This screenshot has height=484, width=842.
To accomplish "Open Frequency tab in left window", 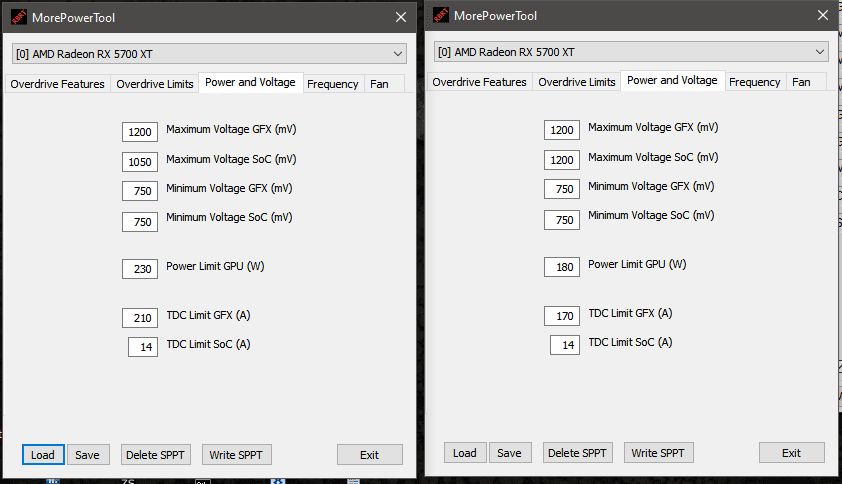I will point(332,84).
